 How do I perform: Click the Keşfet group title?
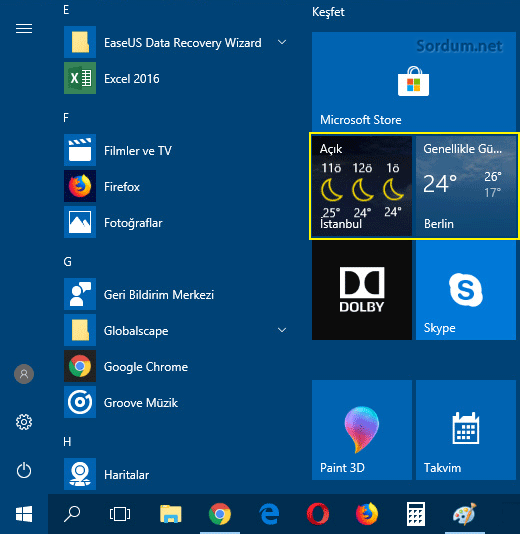[x=328, y=12]
